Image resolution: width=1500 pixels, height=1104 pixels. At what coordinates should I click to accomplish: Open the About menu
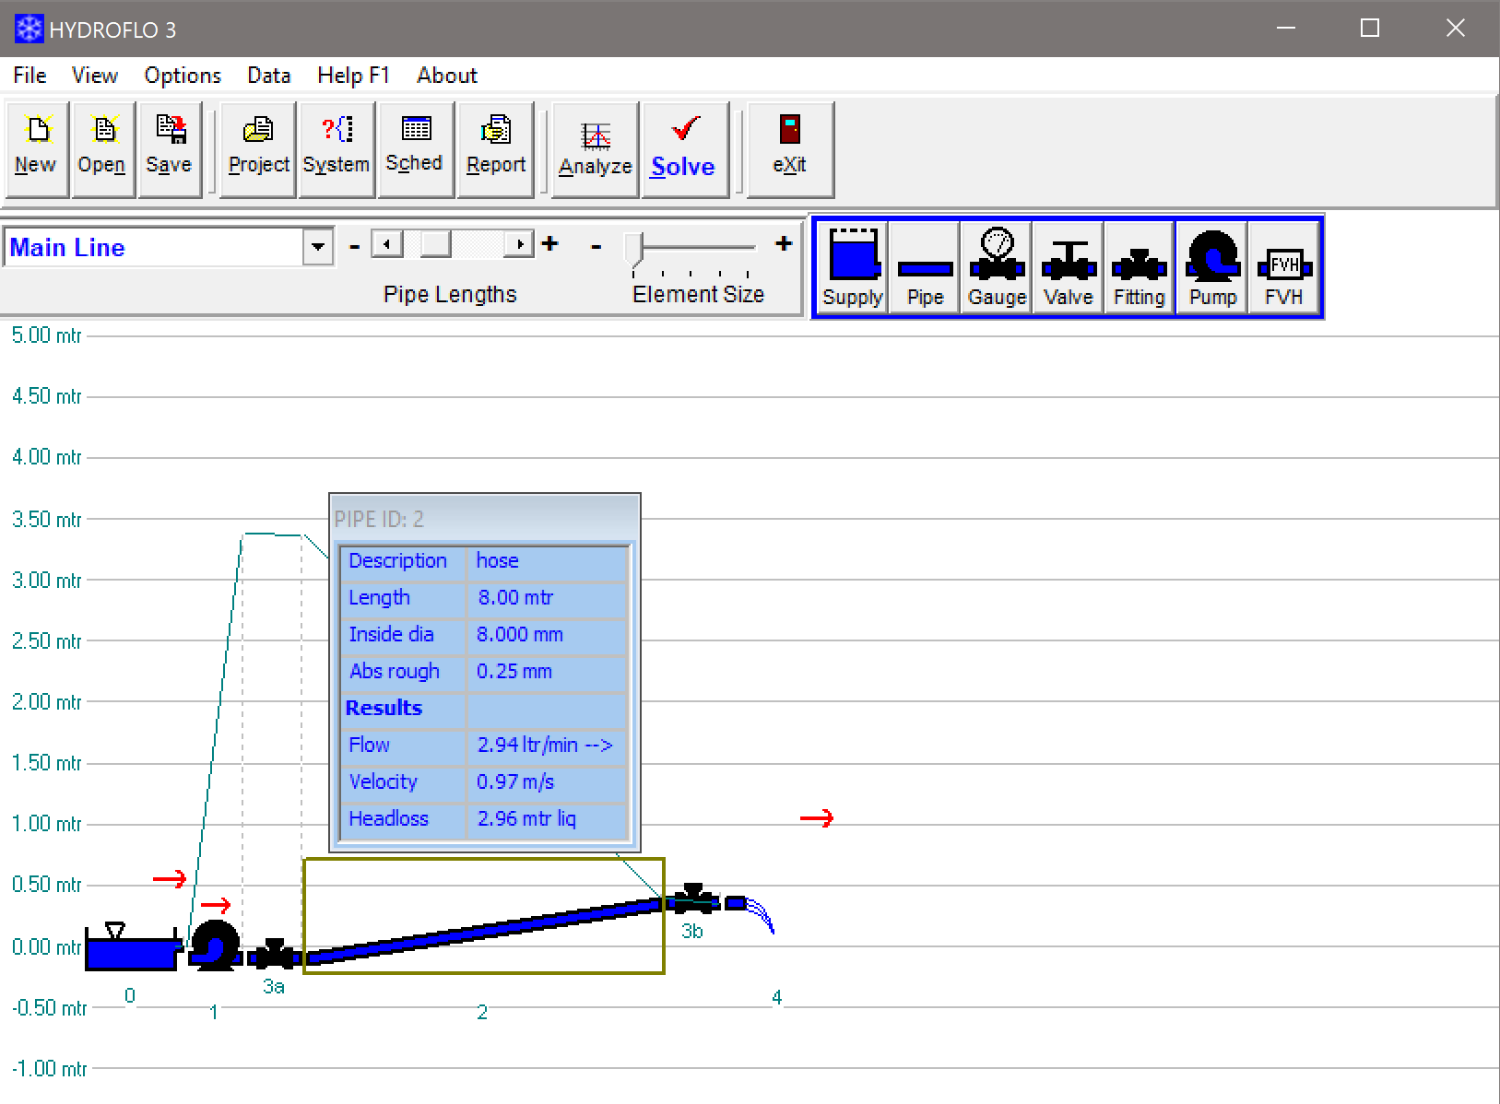click(447, 75)
